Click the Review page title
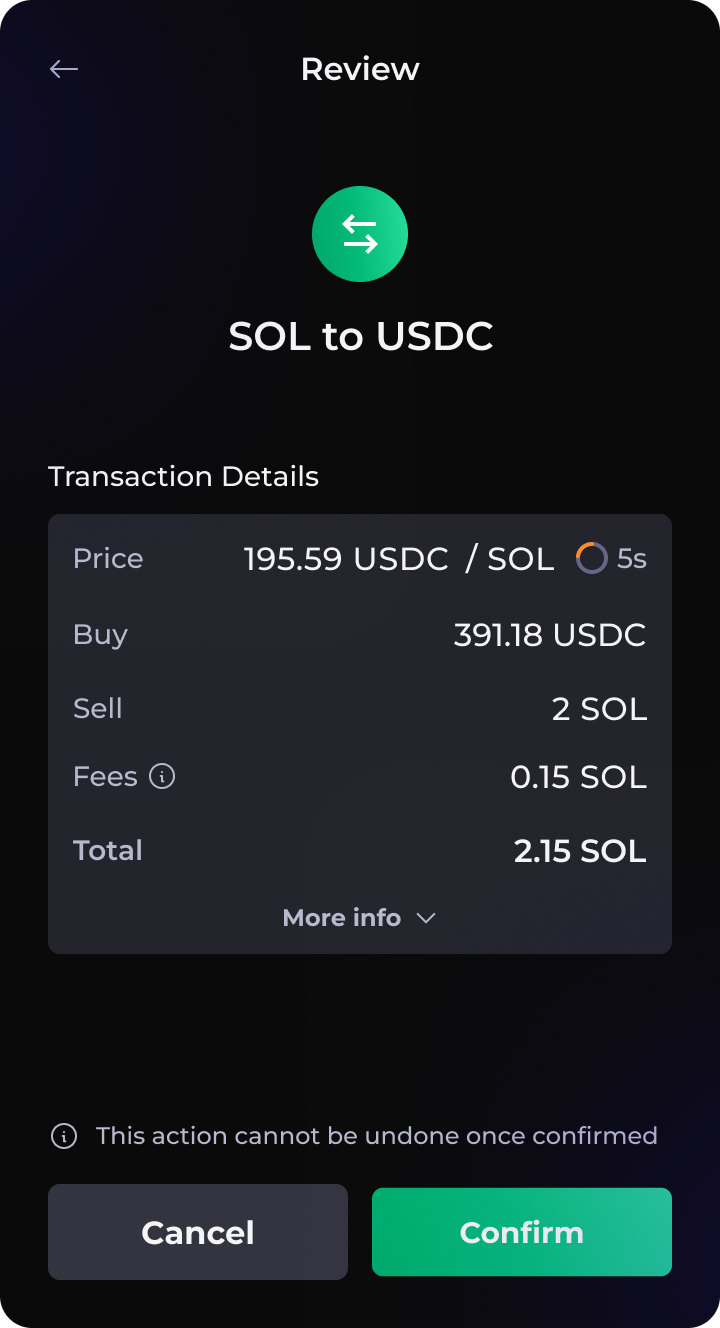720x1328 pixels. [x=360, y=69]
